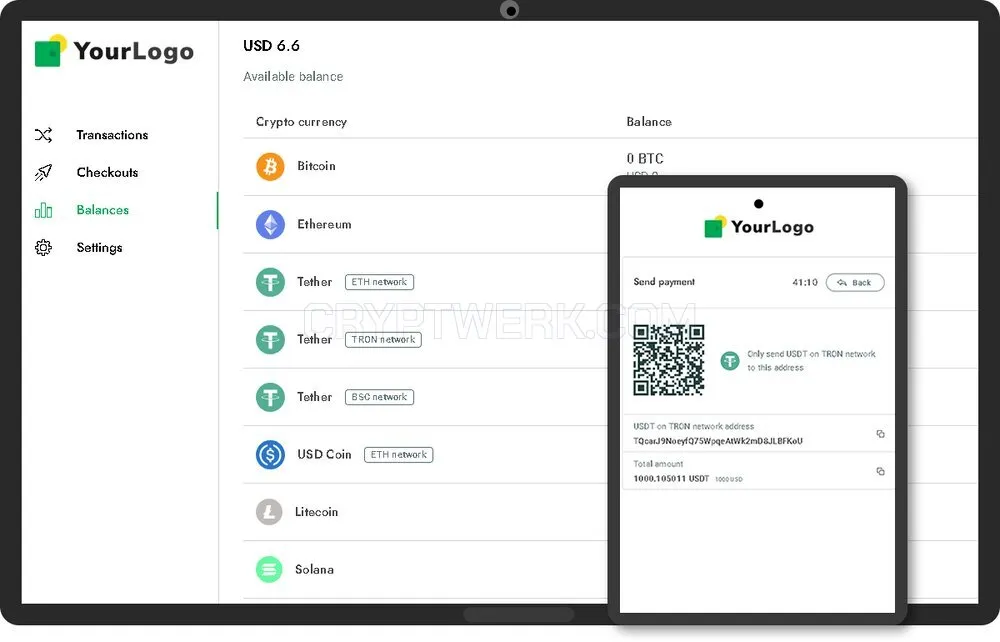Screen dimensions: 1000x642
Task: Click the USD 6.6 balance amount
Action: click(271, 46)
